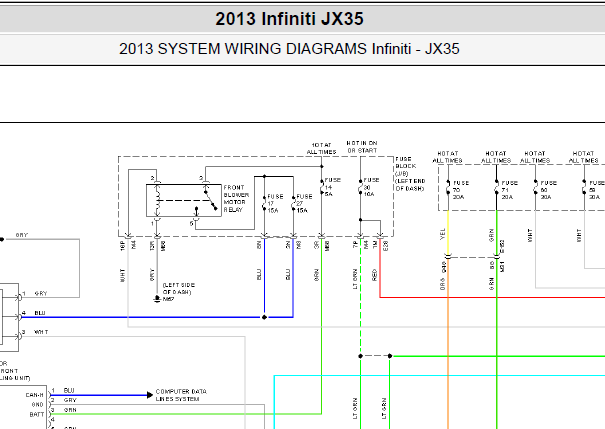Click the relay coil symbol inside the blower relay box
This screenshot has width=605, height=429.
(157, 201)
